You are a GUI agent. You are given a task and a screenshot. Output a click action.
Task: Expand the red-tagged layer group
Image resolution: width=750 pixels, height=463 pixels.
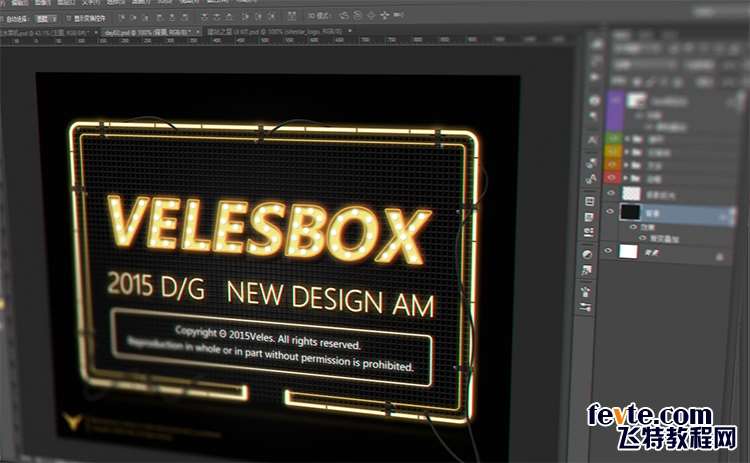[x=628, y=177]
